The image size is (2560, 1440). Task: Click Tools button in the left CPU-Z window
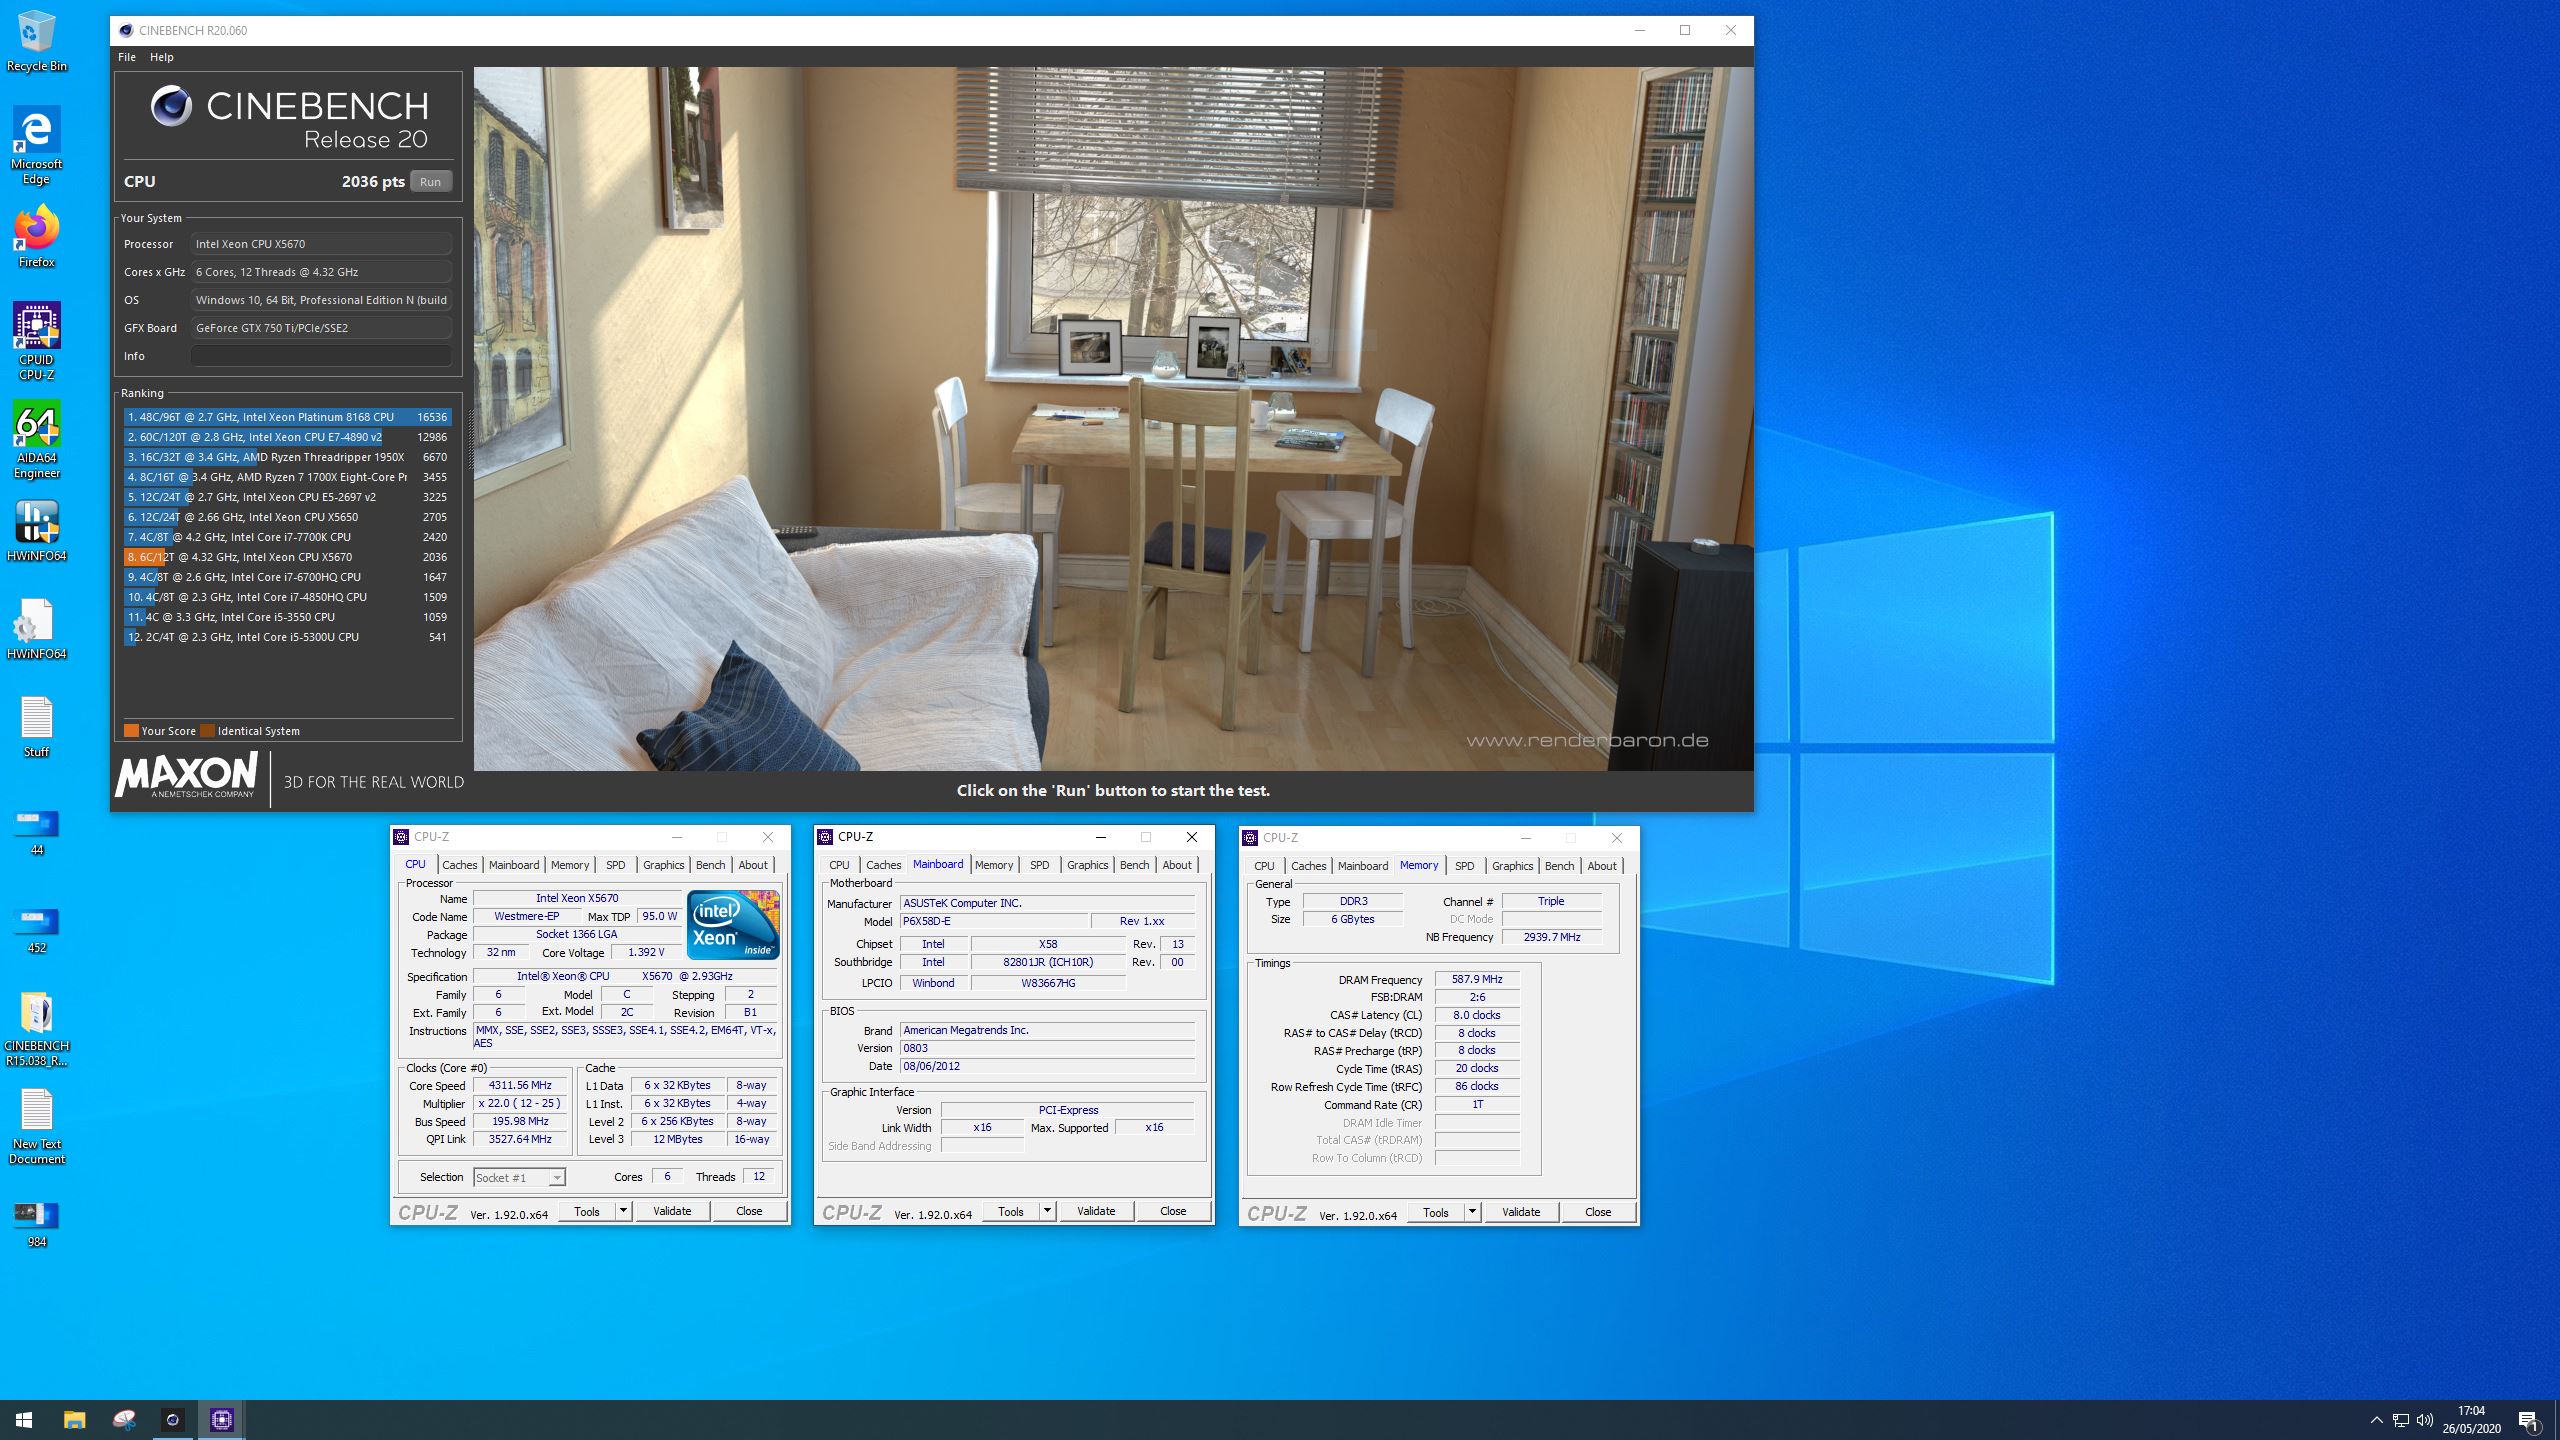(x=587, y=1211)
